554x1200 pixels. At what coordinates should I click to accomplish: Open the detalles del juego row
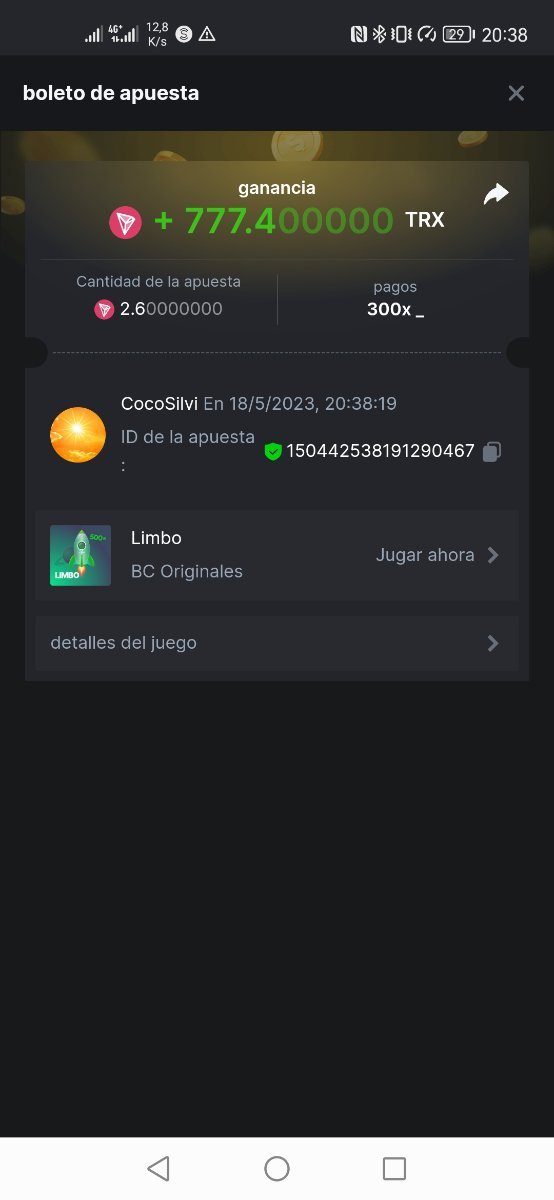pyautogui.click(x=277, y=643)
